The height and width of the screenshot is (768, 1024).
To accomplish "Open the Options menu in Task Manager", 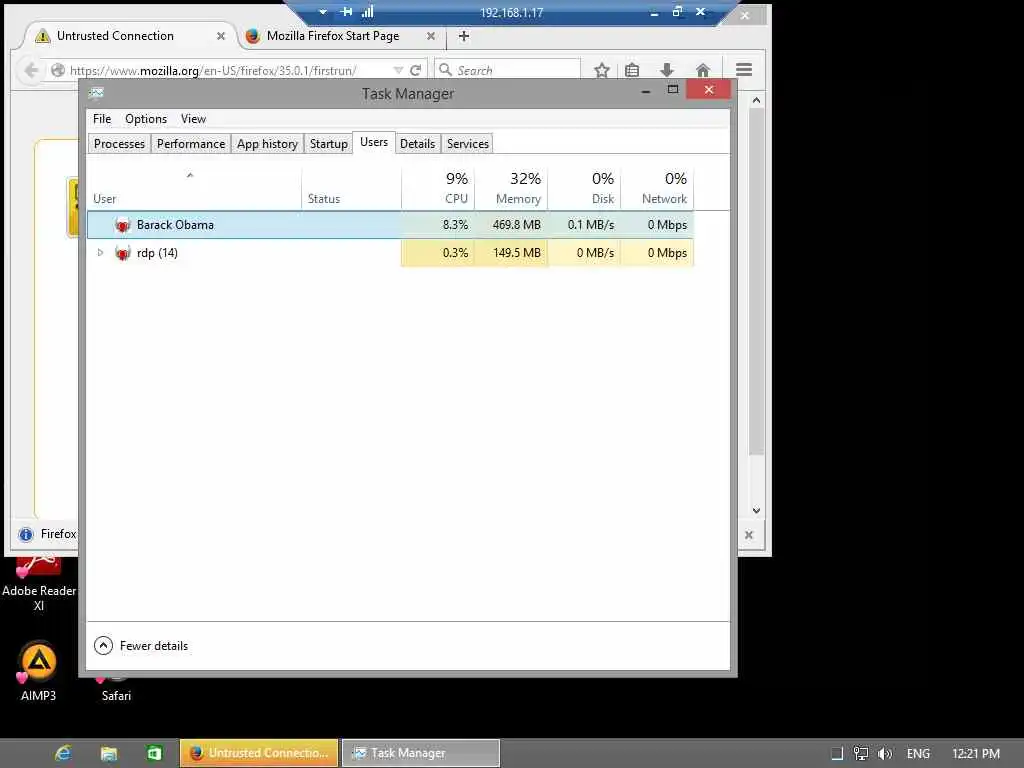I will [x=146, y=119].
